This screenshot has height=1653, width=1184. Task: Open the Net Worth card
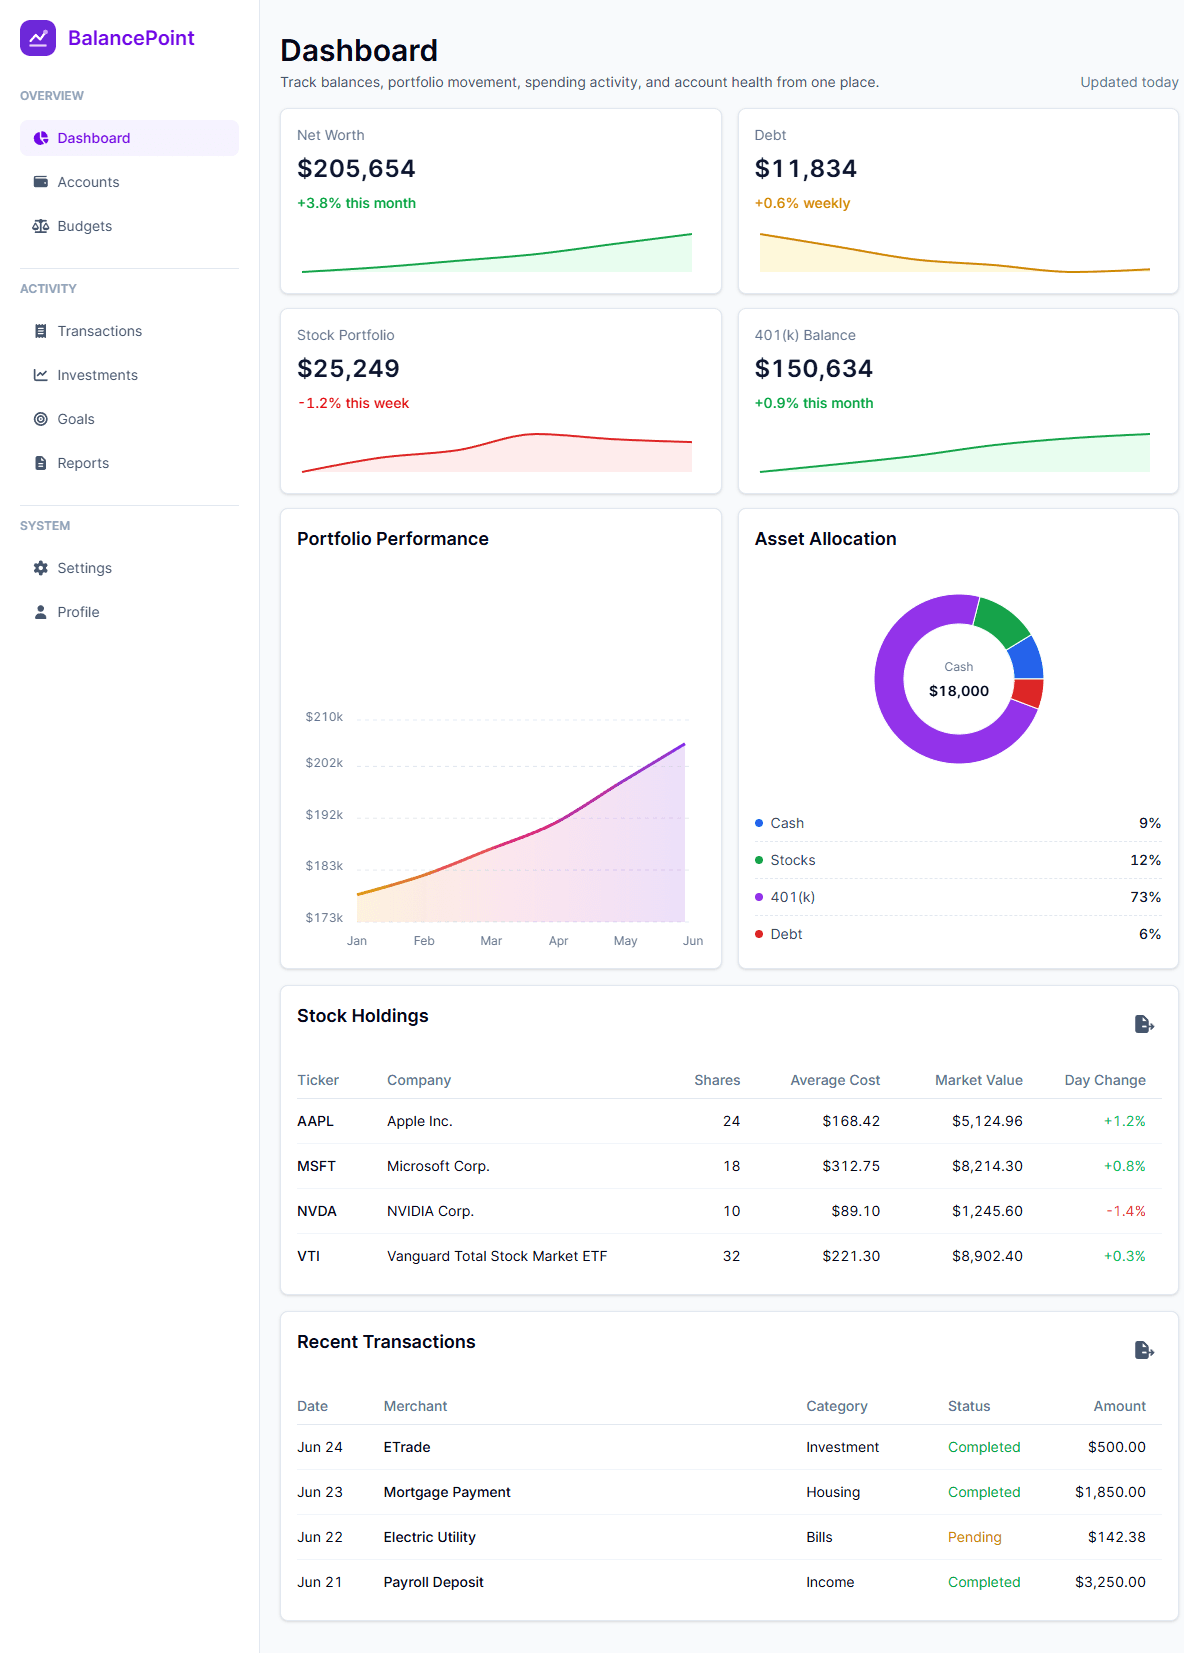tap(501, 201)
